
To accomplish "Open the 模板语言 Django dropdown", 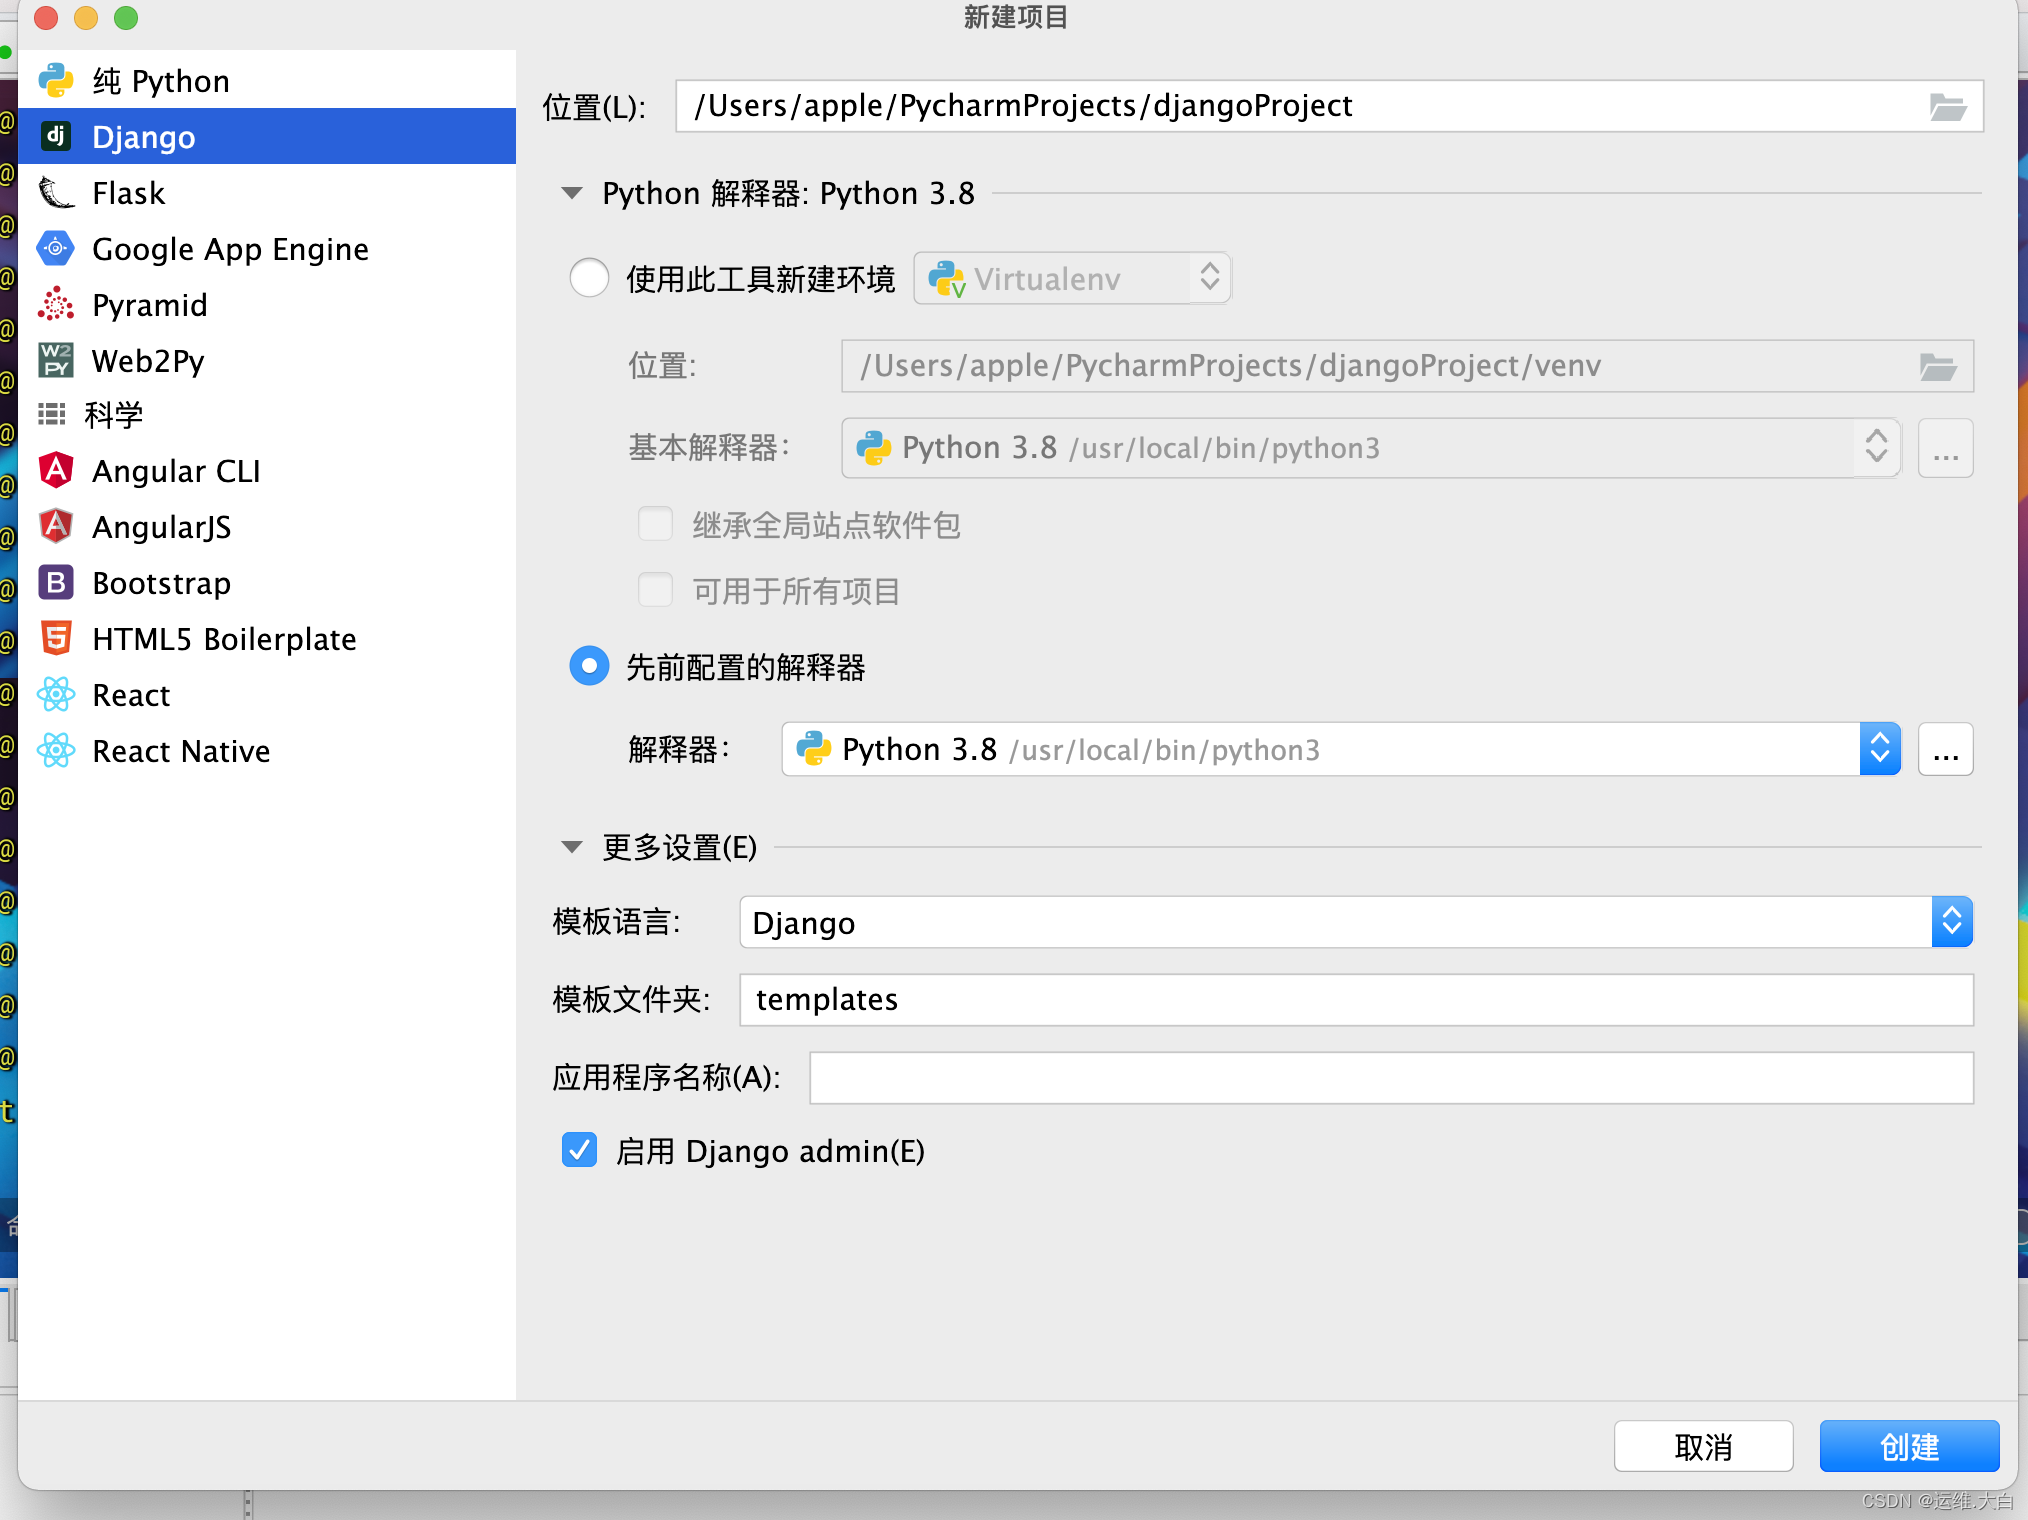I will 1952,922.
